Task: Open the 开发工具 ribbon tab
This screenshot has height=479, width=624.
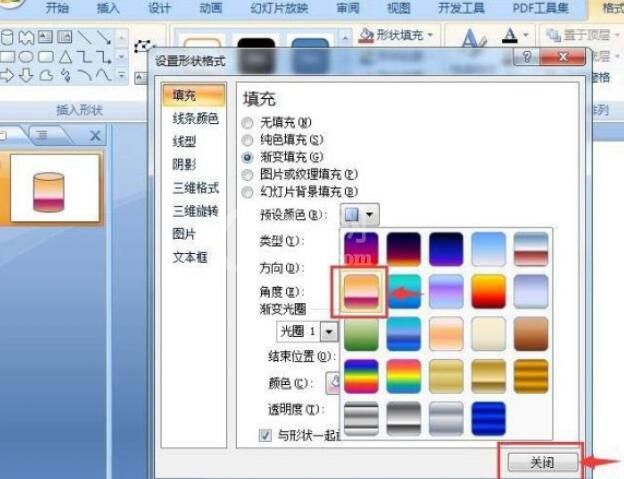Action: pos(461,8)
